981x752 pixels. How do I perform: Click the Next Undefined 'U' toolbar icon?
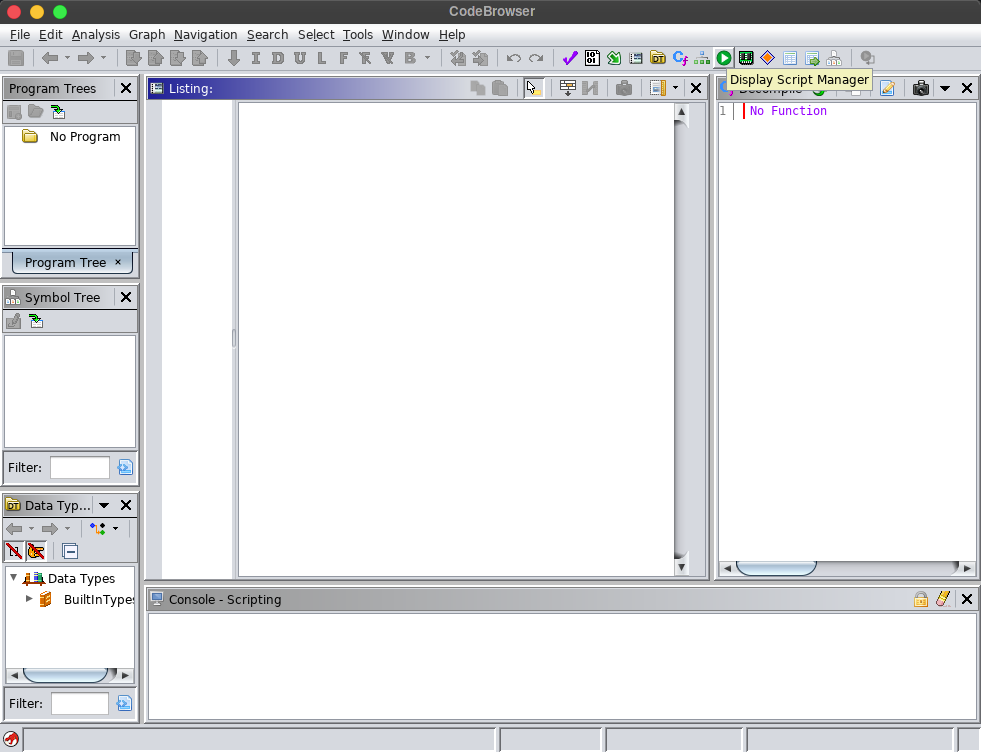tap(300, 58)
